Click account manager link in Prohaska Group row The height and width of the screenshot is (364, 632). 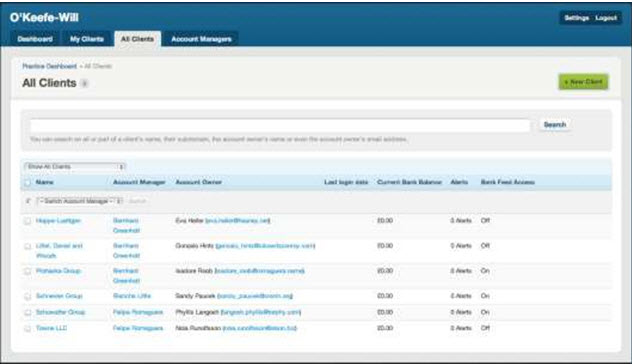coord(126,276)
